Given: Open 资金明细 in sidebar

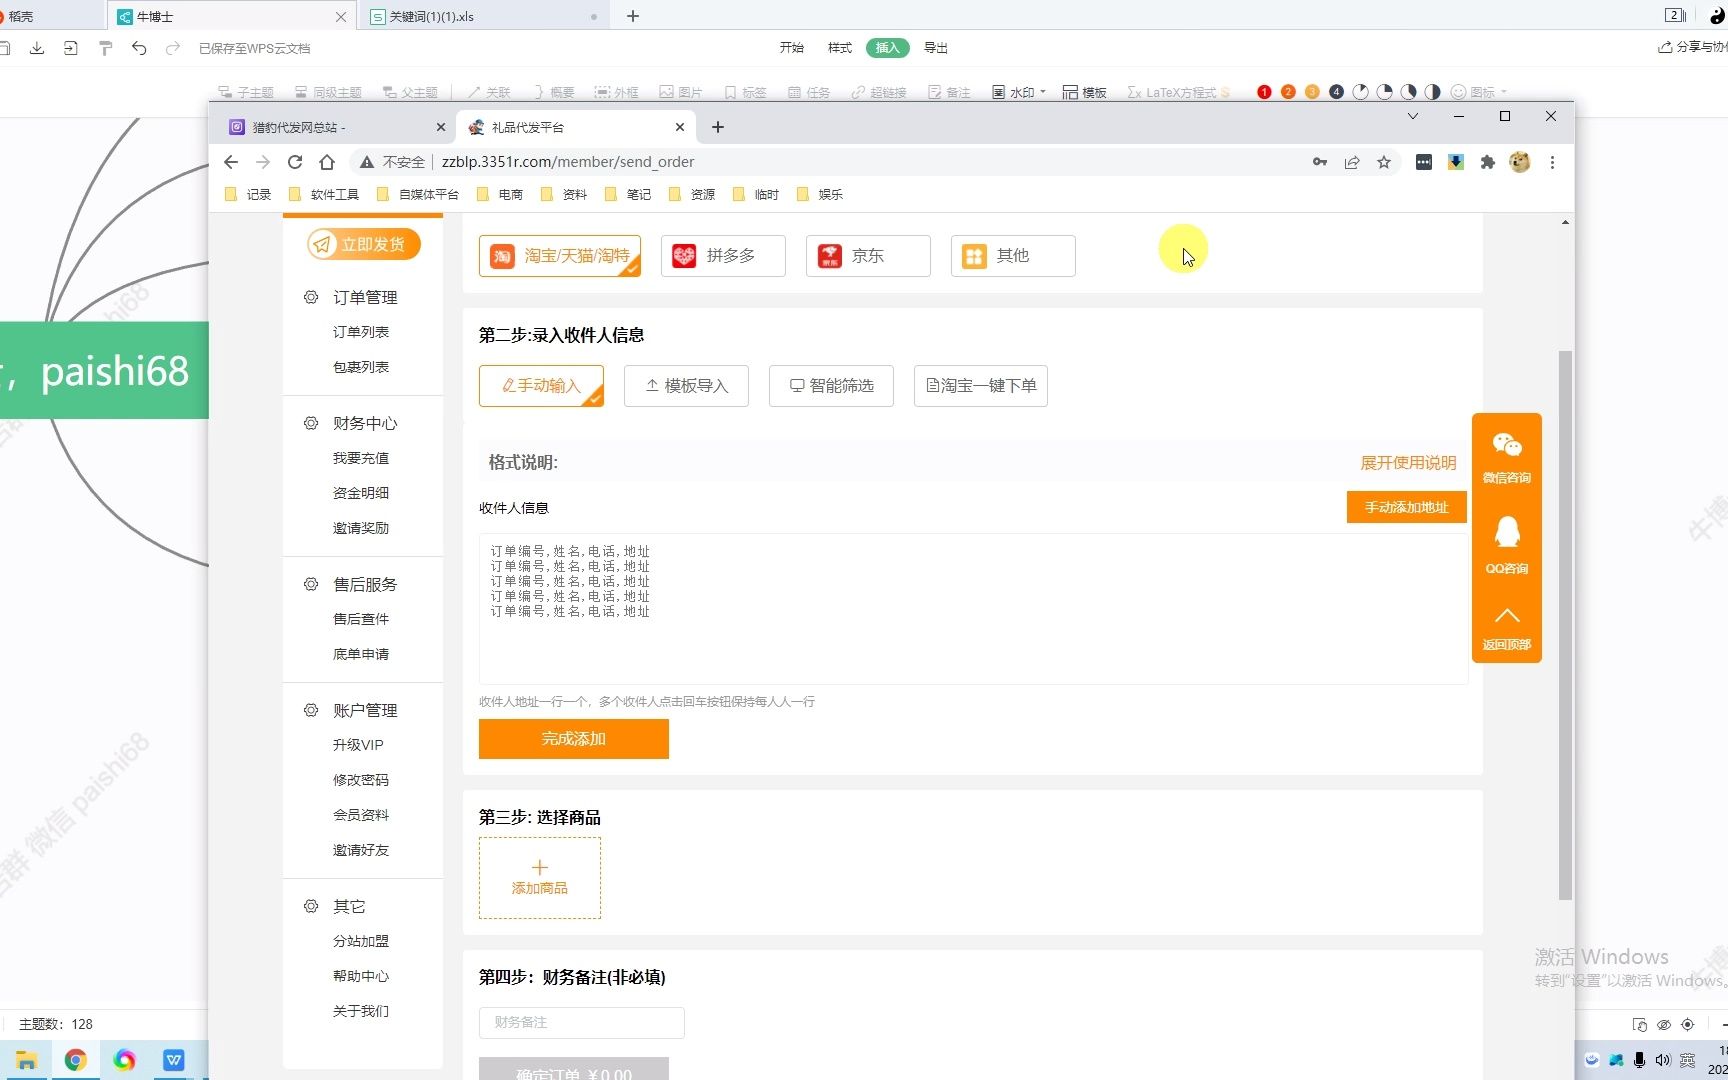Looking at the screenshot, I should (x=361, y=493).
